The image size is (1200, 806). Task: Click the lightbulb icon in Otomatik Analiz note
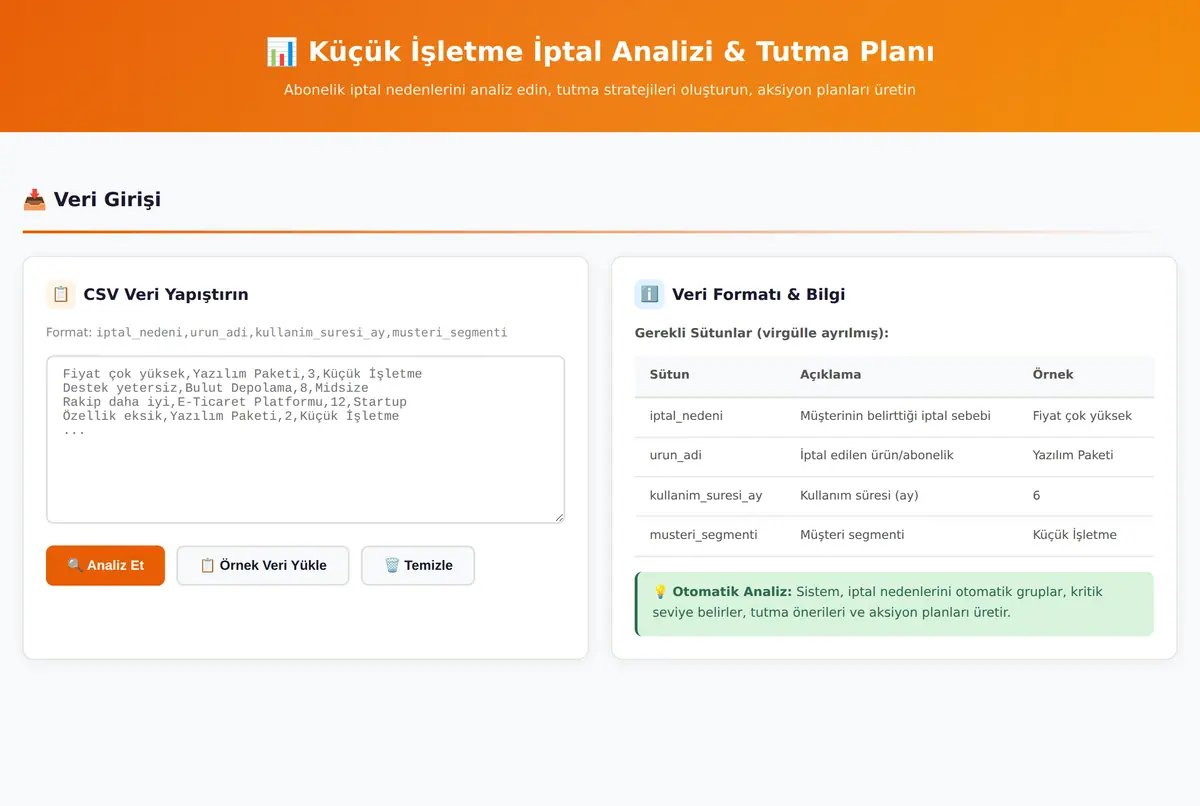tap(660, 592)
